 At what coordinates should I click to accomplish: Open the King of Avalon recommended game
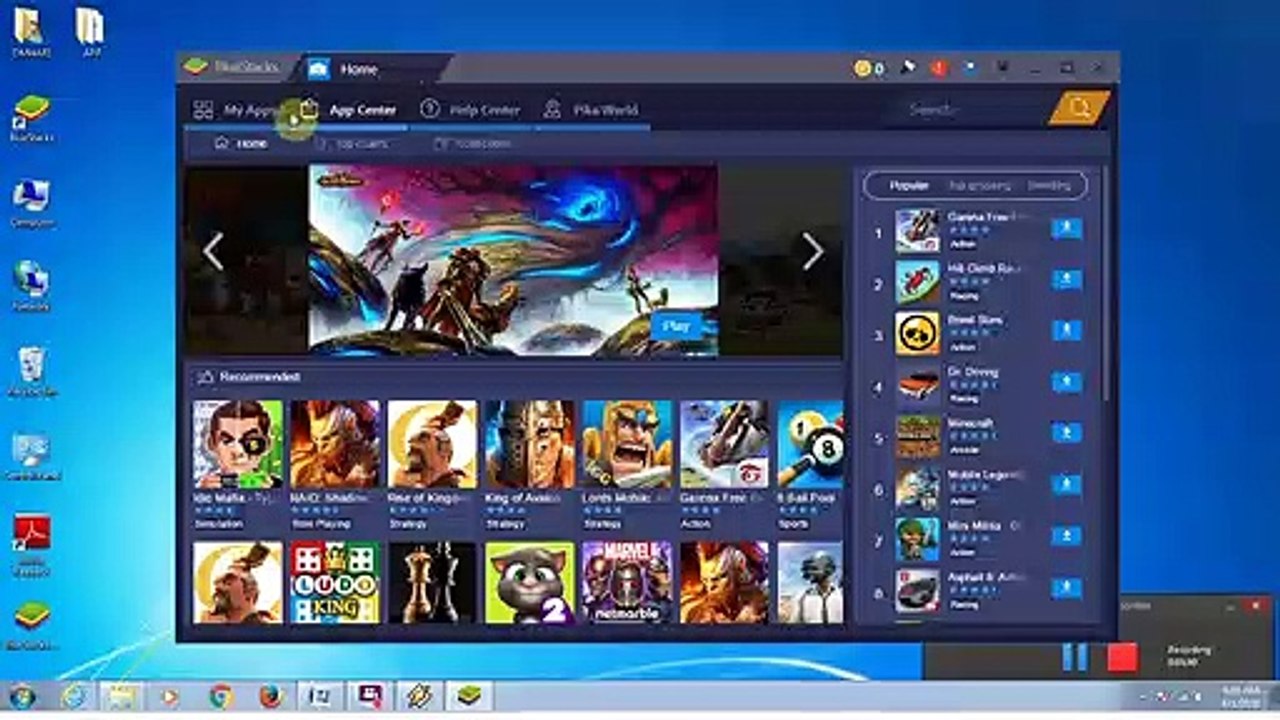[530, 444]
